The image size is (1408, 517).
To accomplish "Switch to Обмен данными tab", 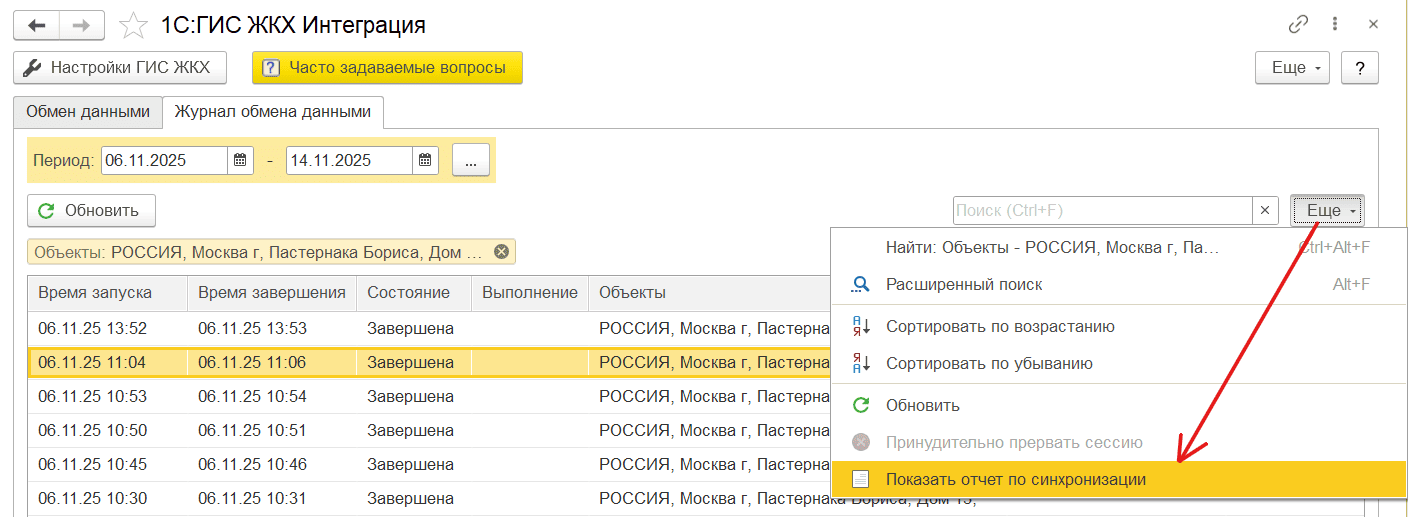I will (x=88, y=112).
